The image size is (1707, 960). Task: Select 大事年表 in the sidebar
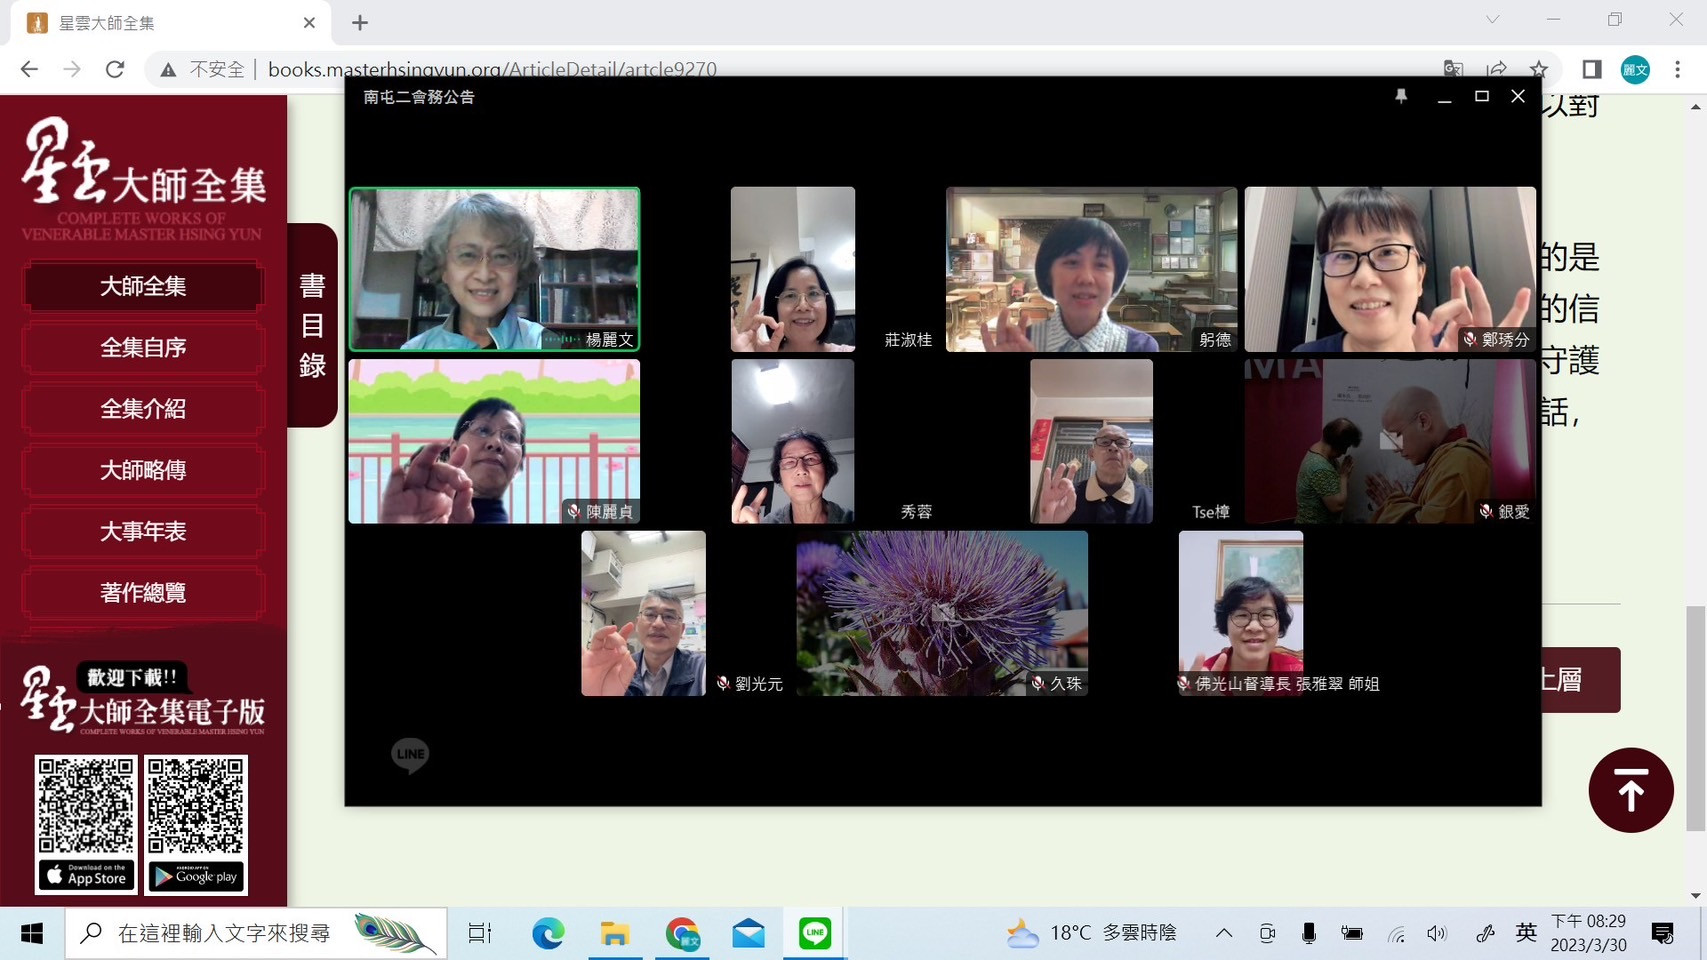pos(143,531)
